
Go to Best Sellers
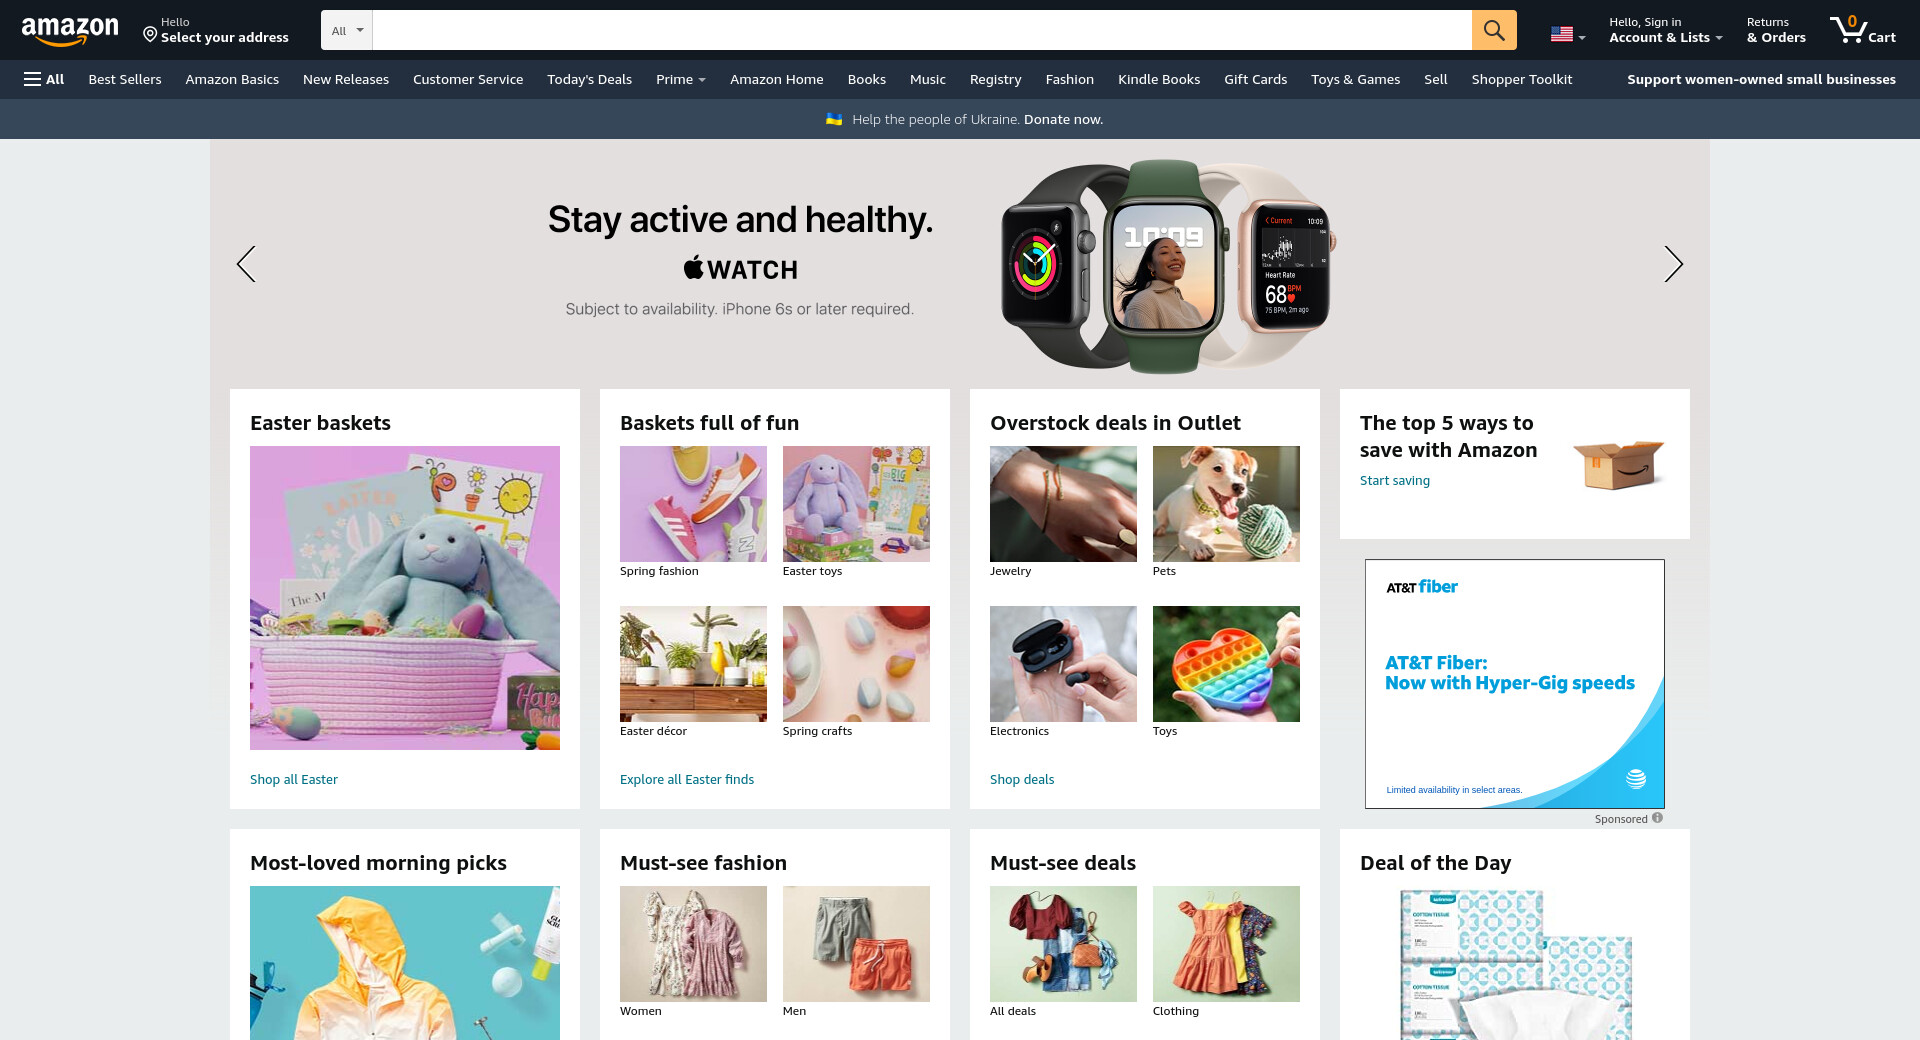click(125, 79)
